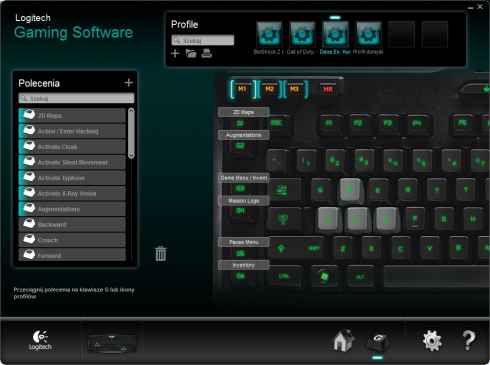The height and width of the screenshot is (365, 490).
Task: Click highlighted D key on keyboard image
Action: 386,219
